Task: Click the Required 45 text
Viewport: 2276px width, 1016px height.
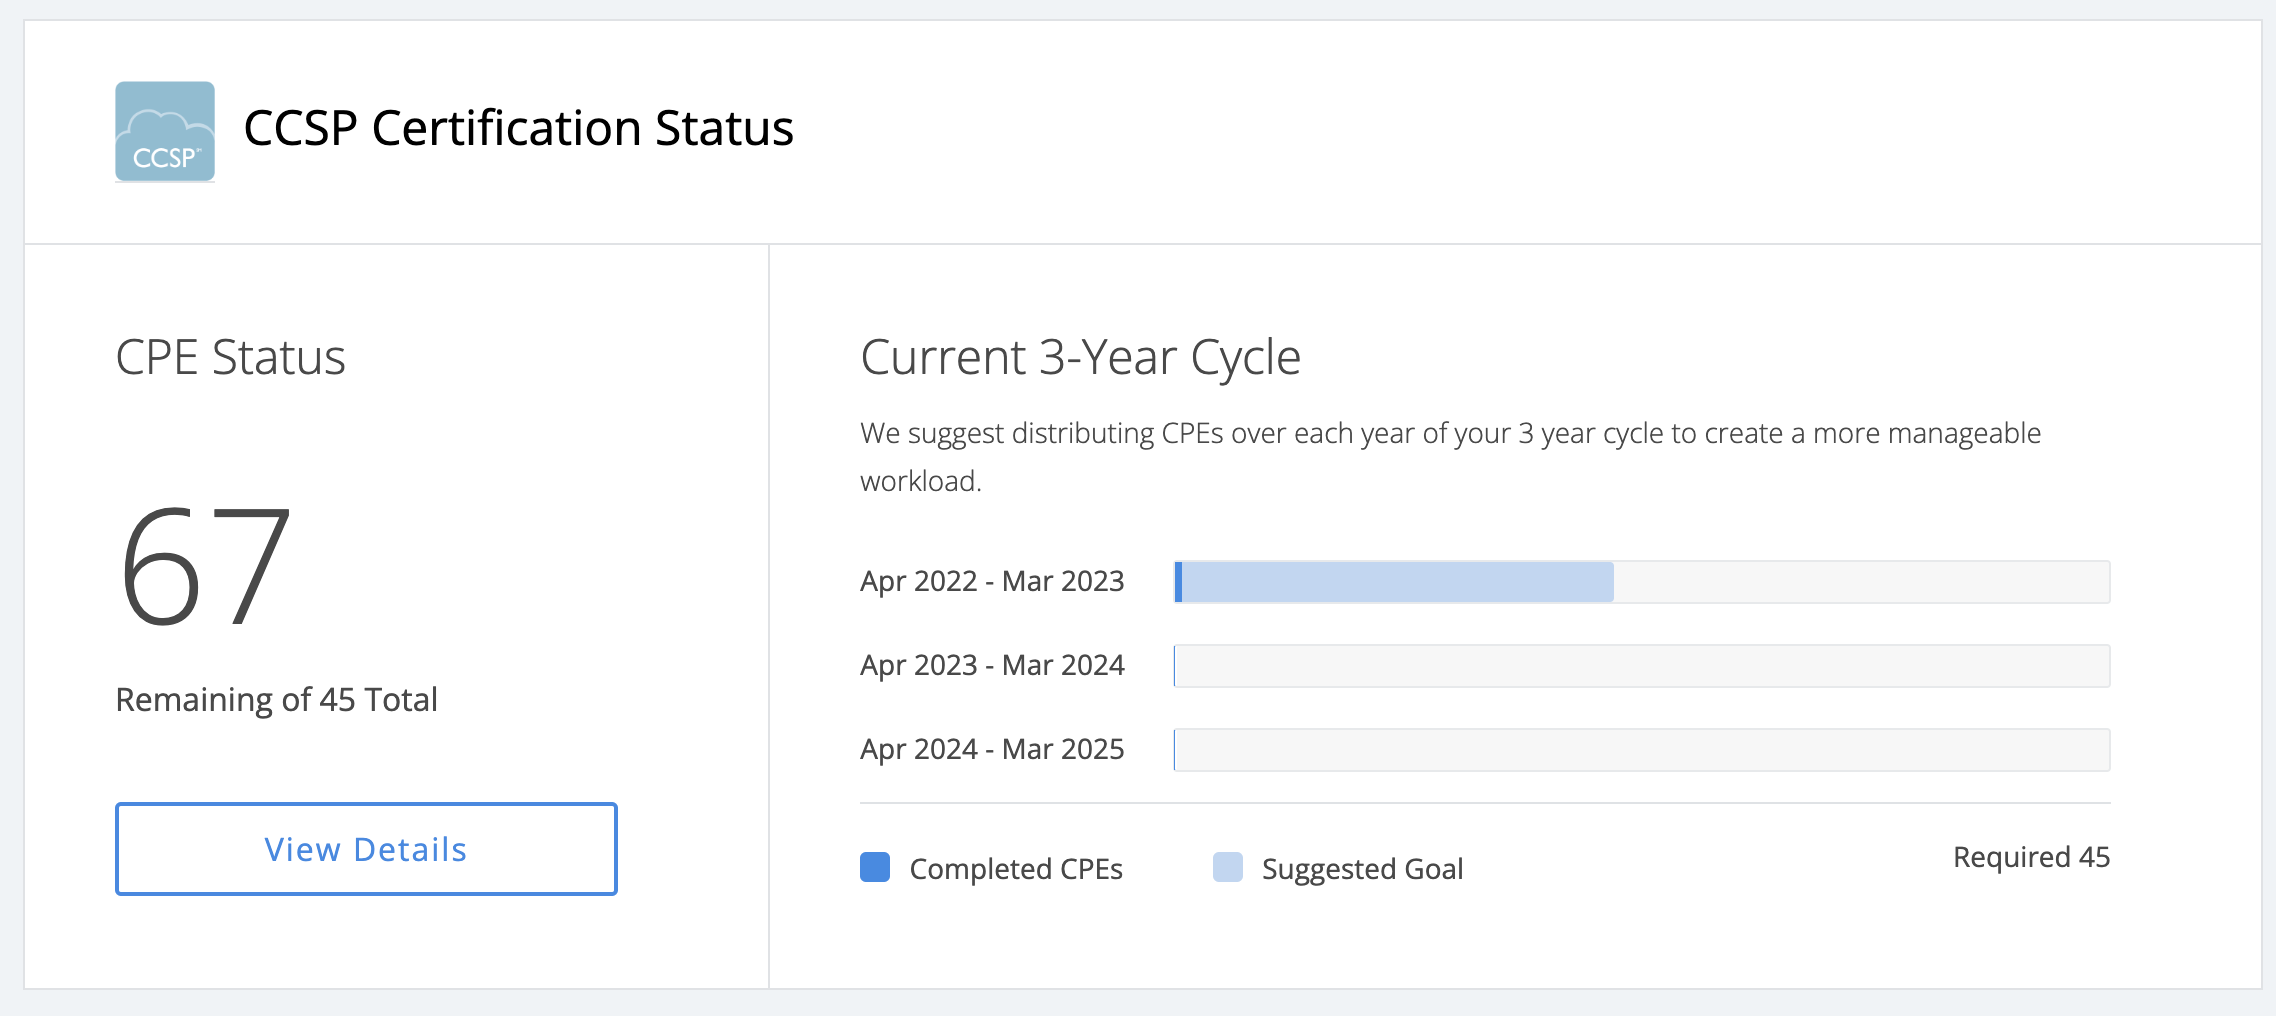Action: coord(2031,857)
